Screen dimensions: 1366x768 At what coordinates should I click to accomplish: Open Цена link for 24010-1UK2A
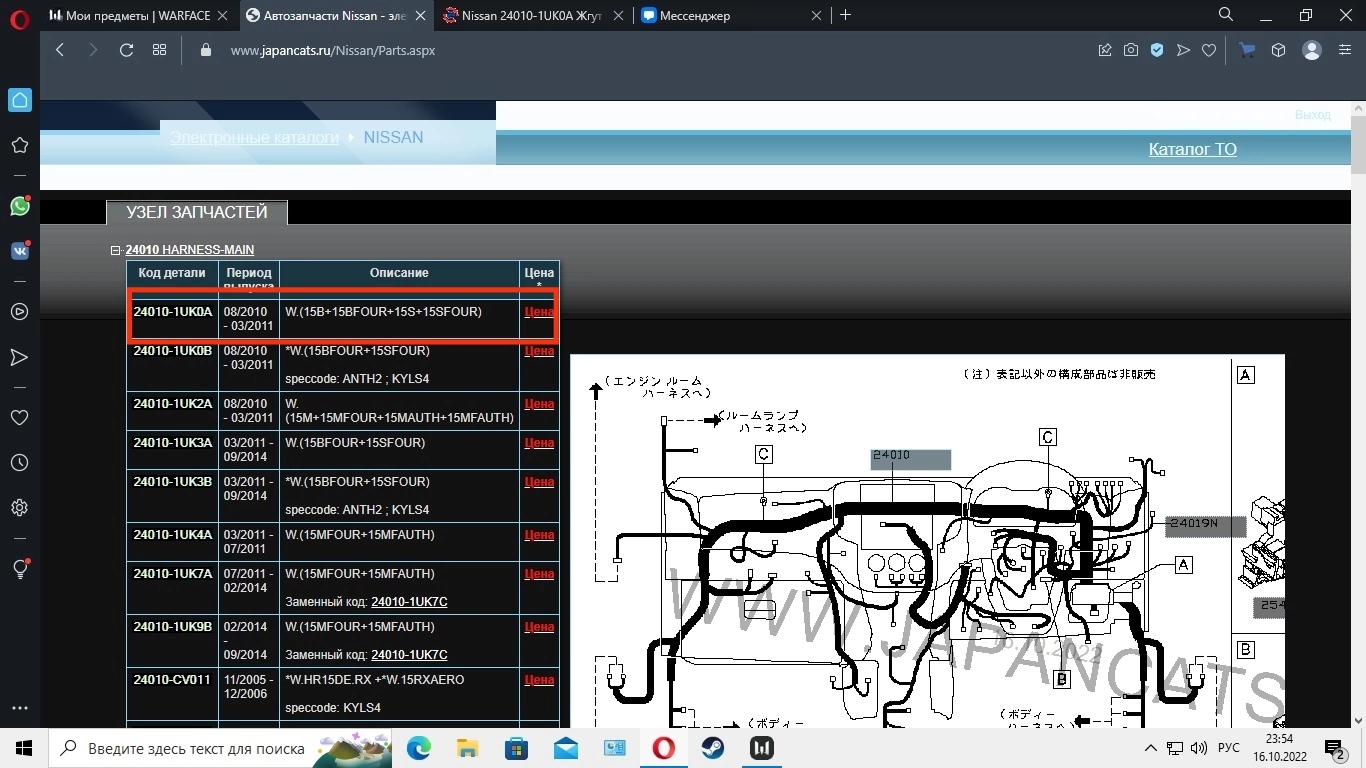tap(539, 404)
